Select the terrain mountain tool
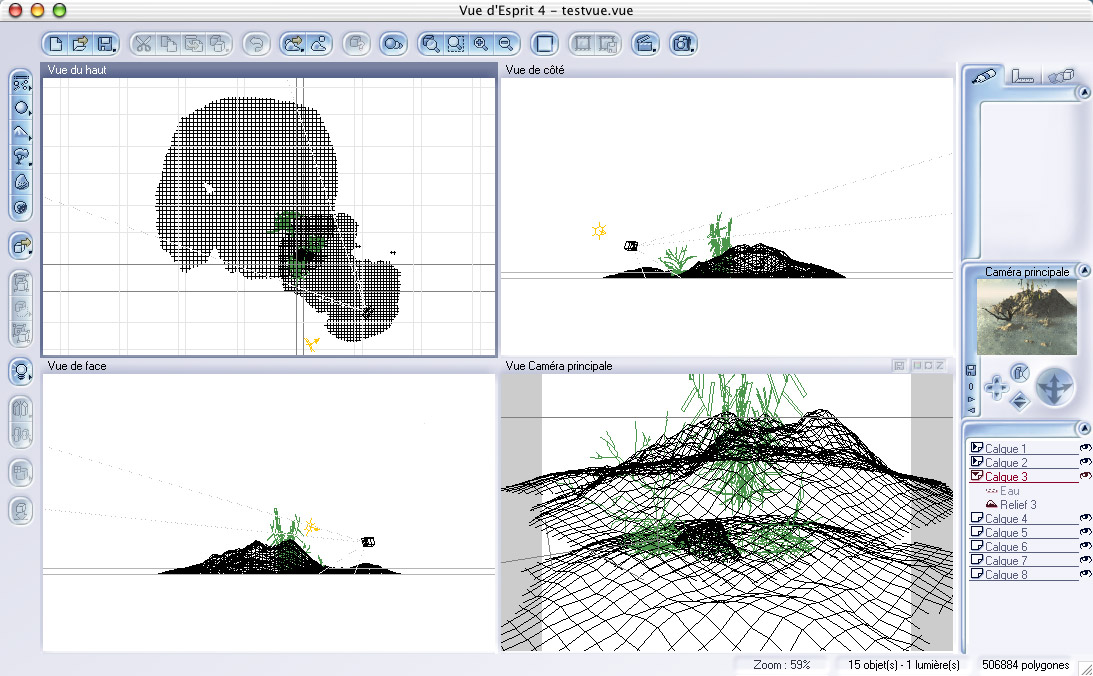Viewport: 1093px width, 676px height. coord(21,132)
